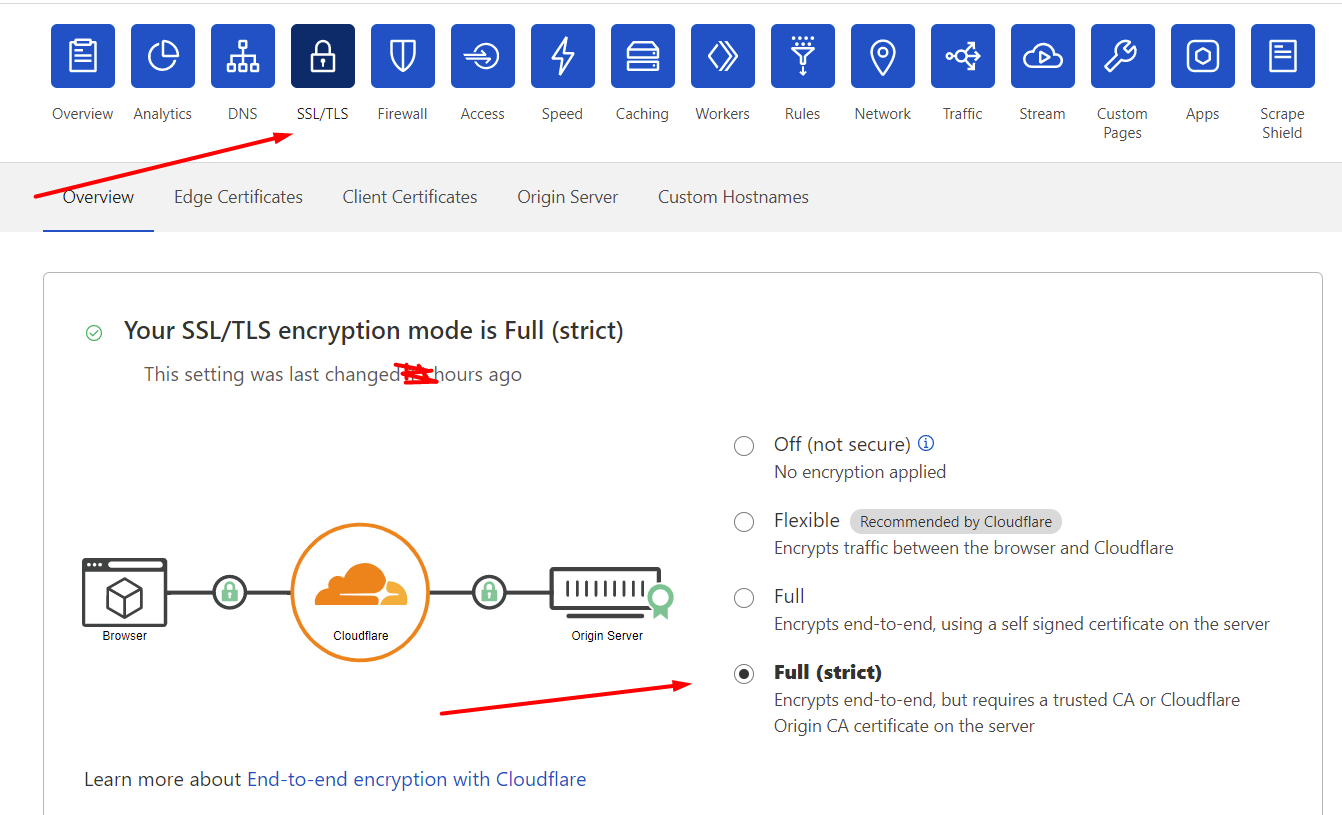Switch to the Overview sub-tab
The height and width of the screenshot is (815, 1342).
[x=98, y=197]
